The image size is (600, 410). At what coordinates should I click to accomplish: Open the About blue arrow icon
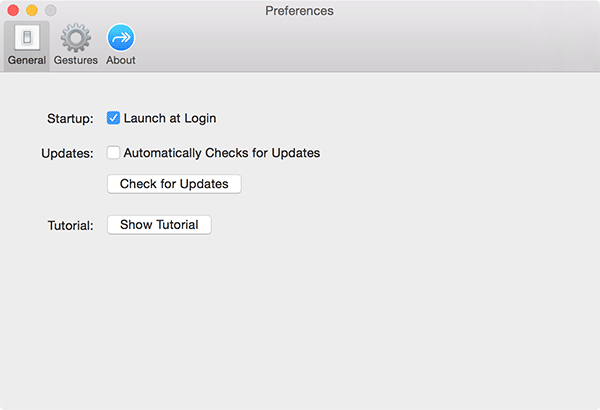coord(121,38)
